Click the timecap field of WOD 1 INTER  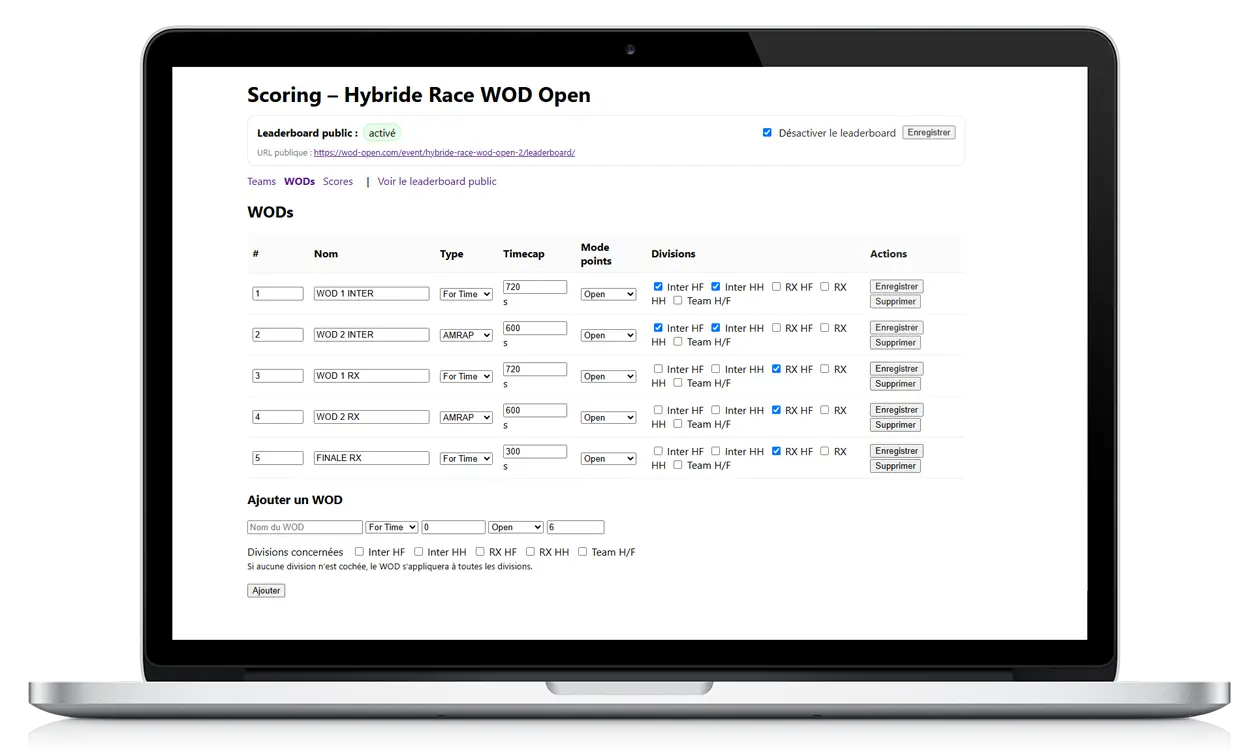(x=534, y=287)
